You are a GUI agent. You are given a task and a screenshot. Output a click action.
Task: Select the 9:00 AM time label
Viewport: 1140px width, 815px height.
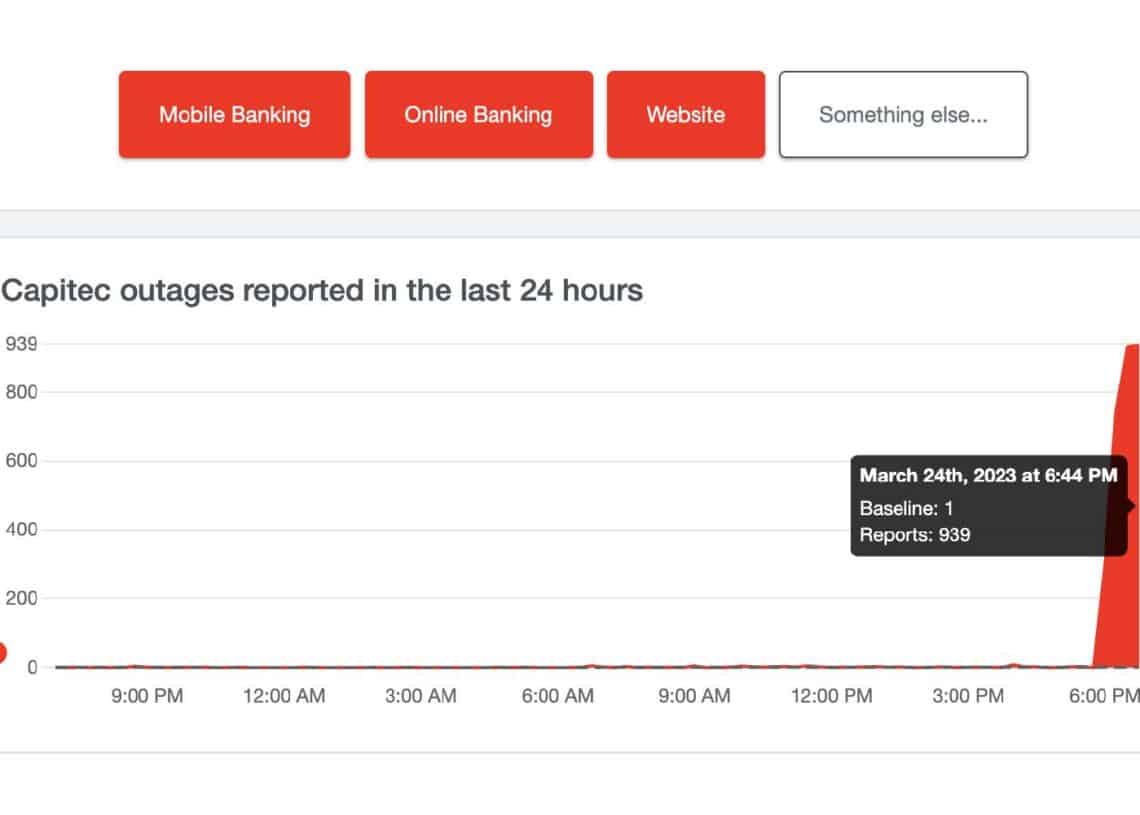694,696
